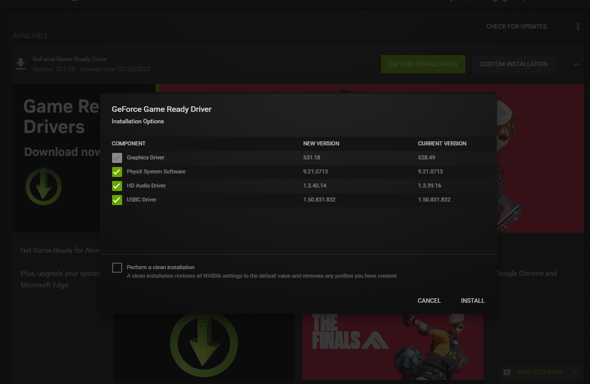Click CHECK FOR UPDATES link
This screenshot has height=384, width=590.
(516, 27)
